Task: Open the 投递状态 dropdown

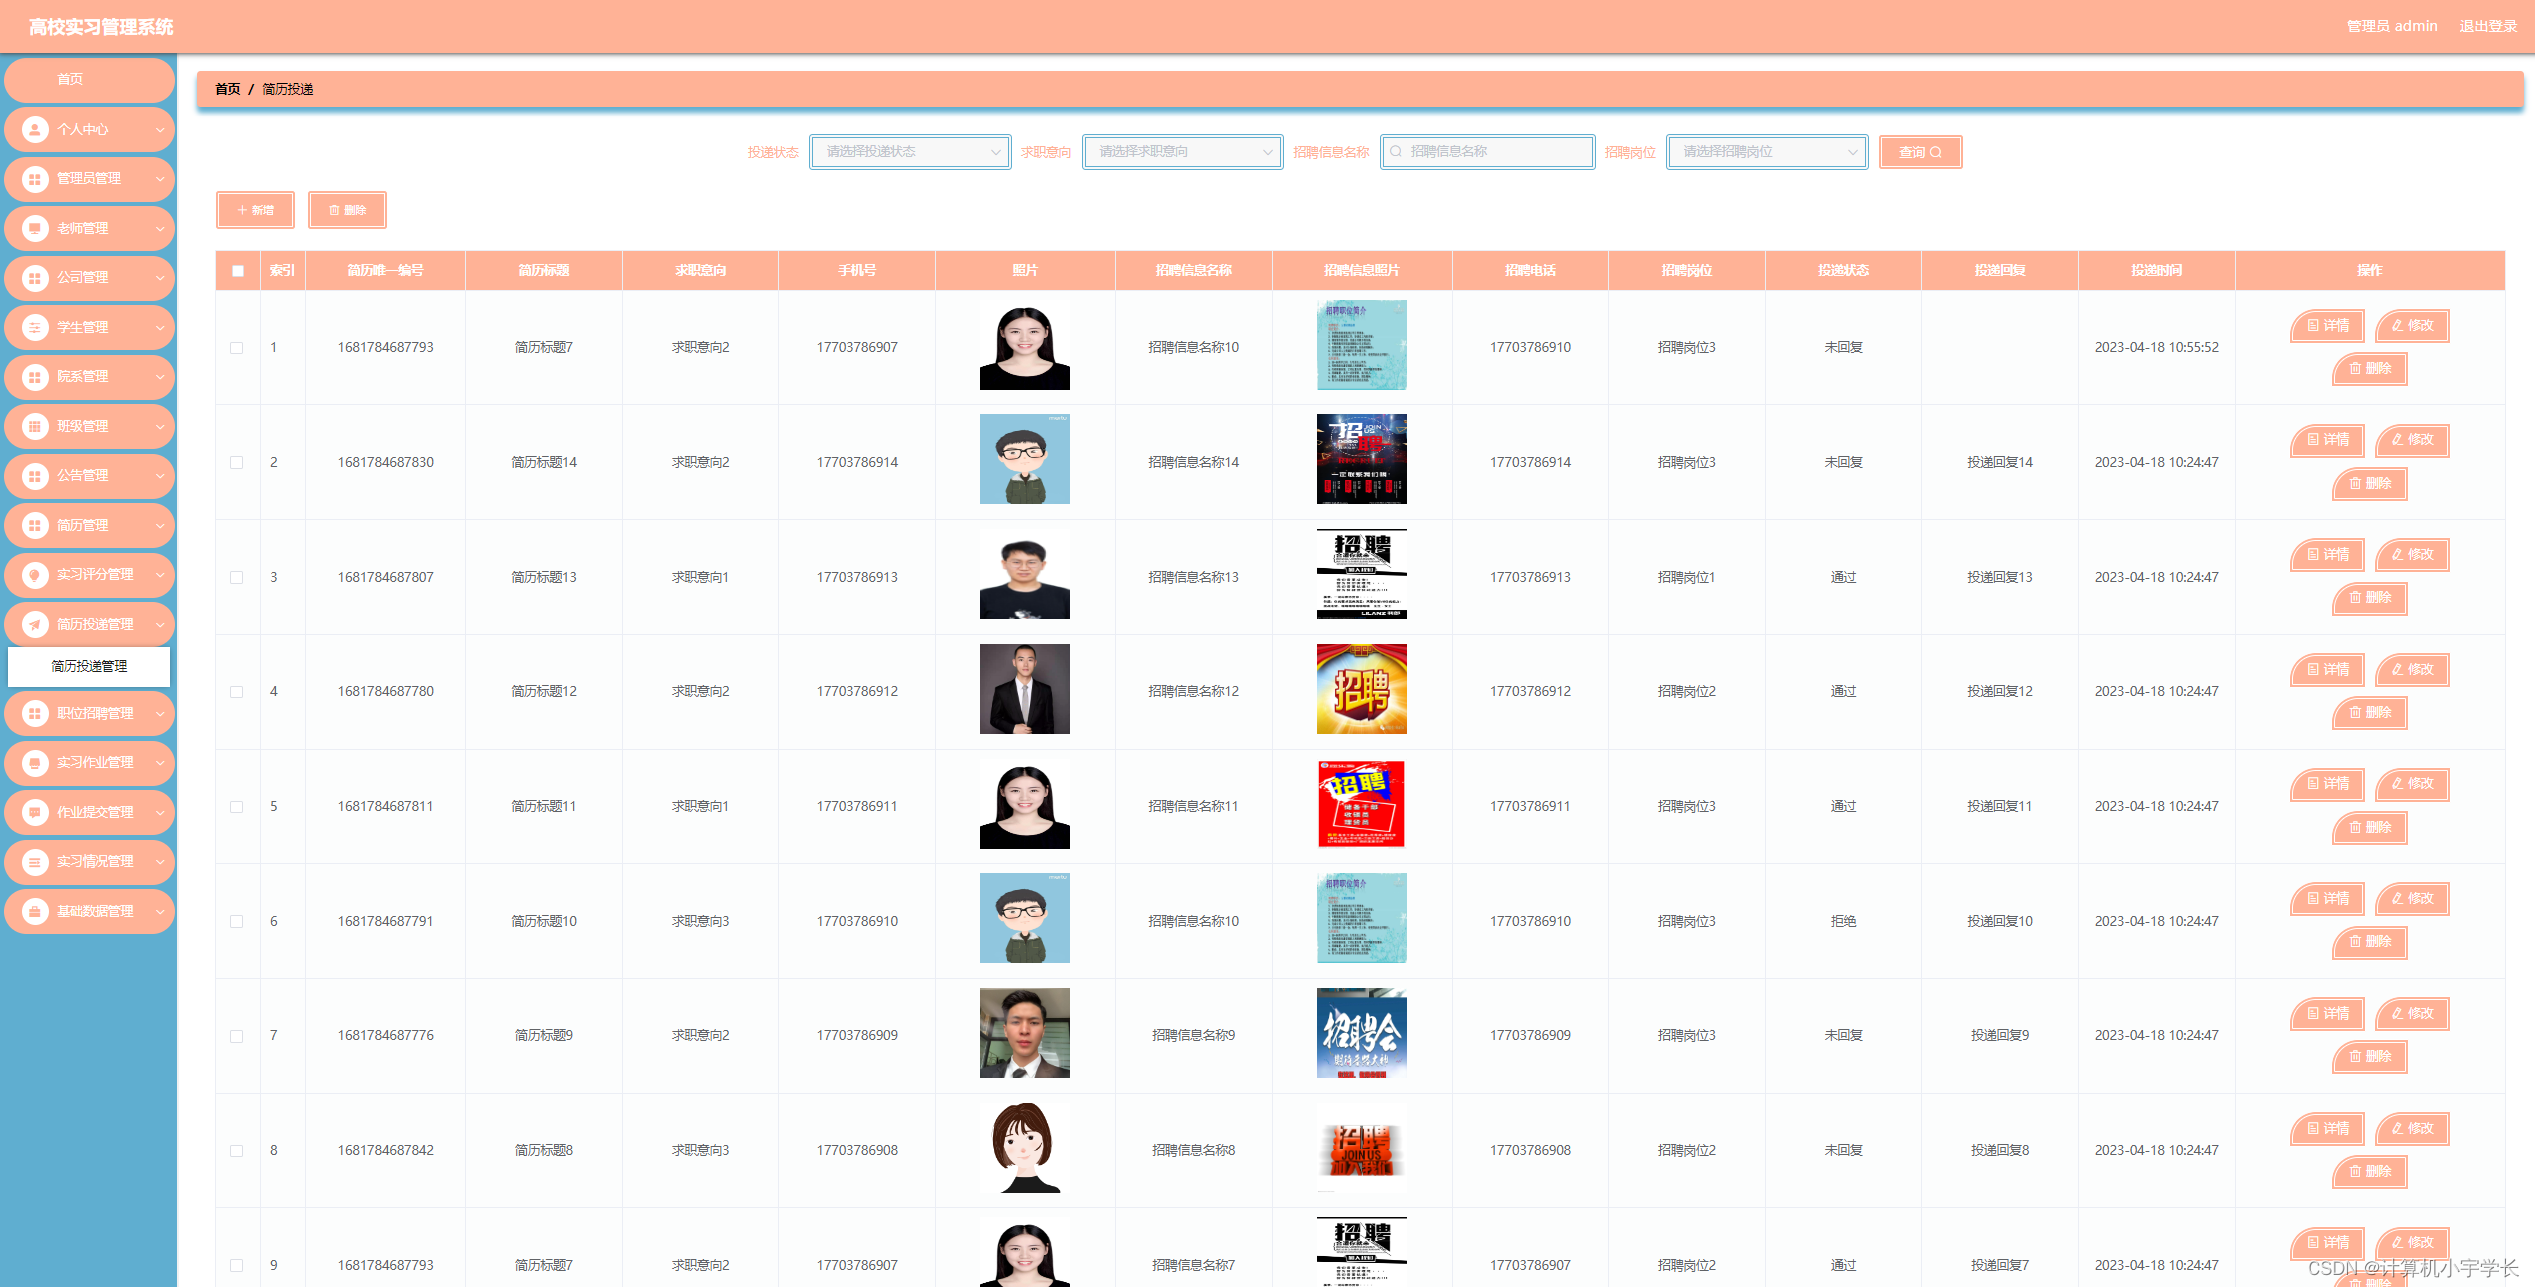Action: [x=909, y=152]
